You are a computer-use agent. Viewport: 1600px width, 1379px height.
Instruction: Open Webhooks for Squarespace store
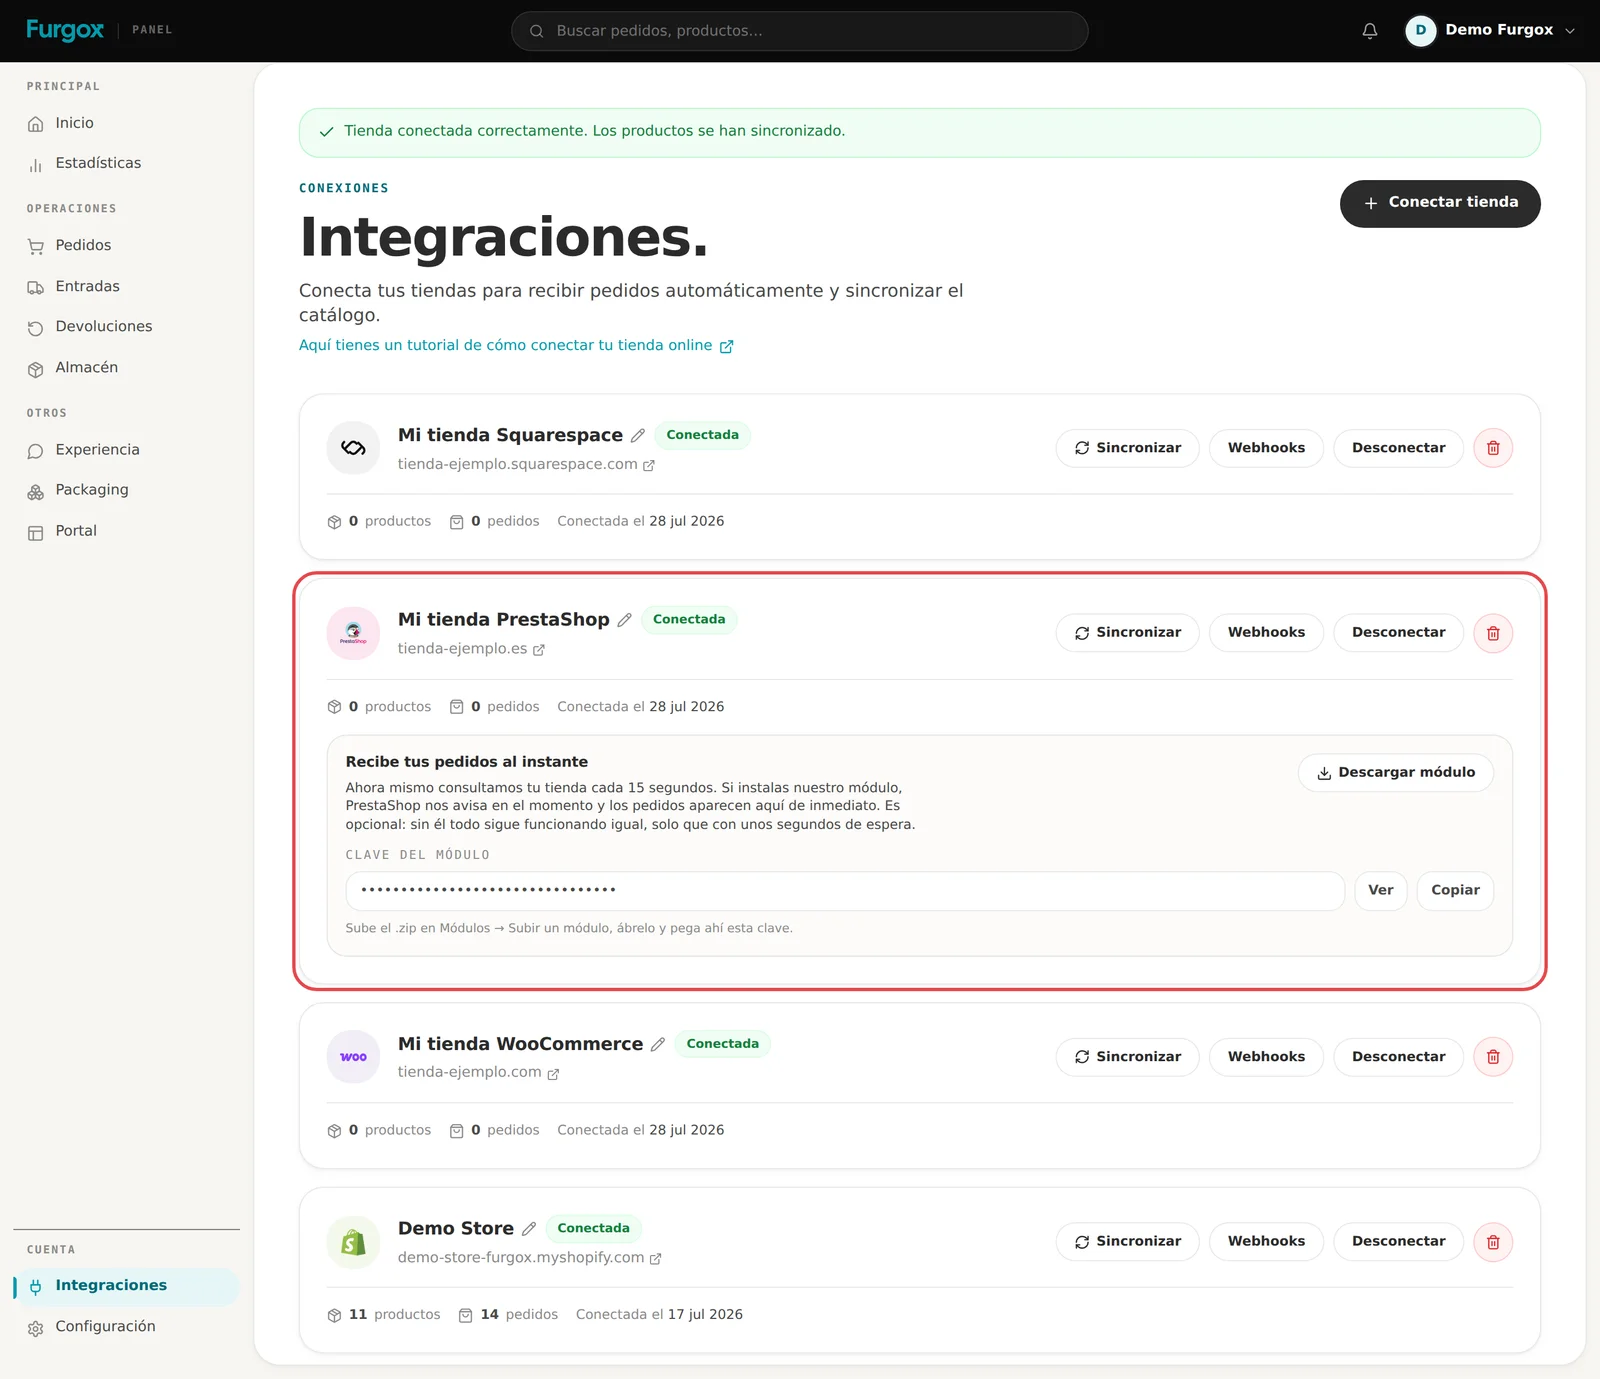[1266, 448]
